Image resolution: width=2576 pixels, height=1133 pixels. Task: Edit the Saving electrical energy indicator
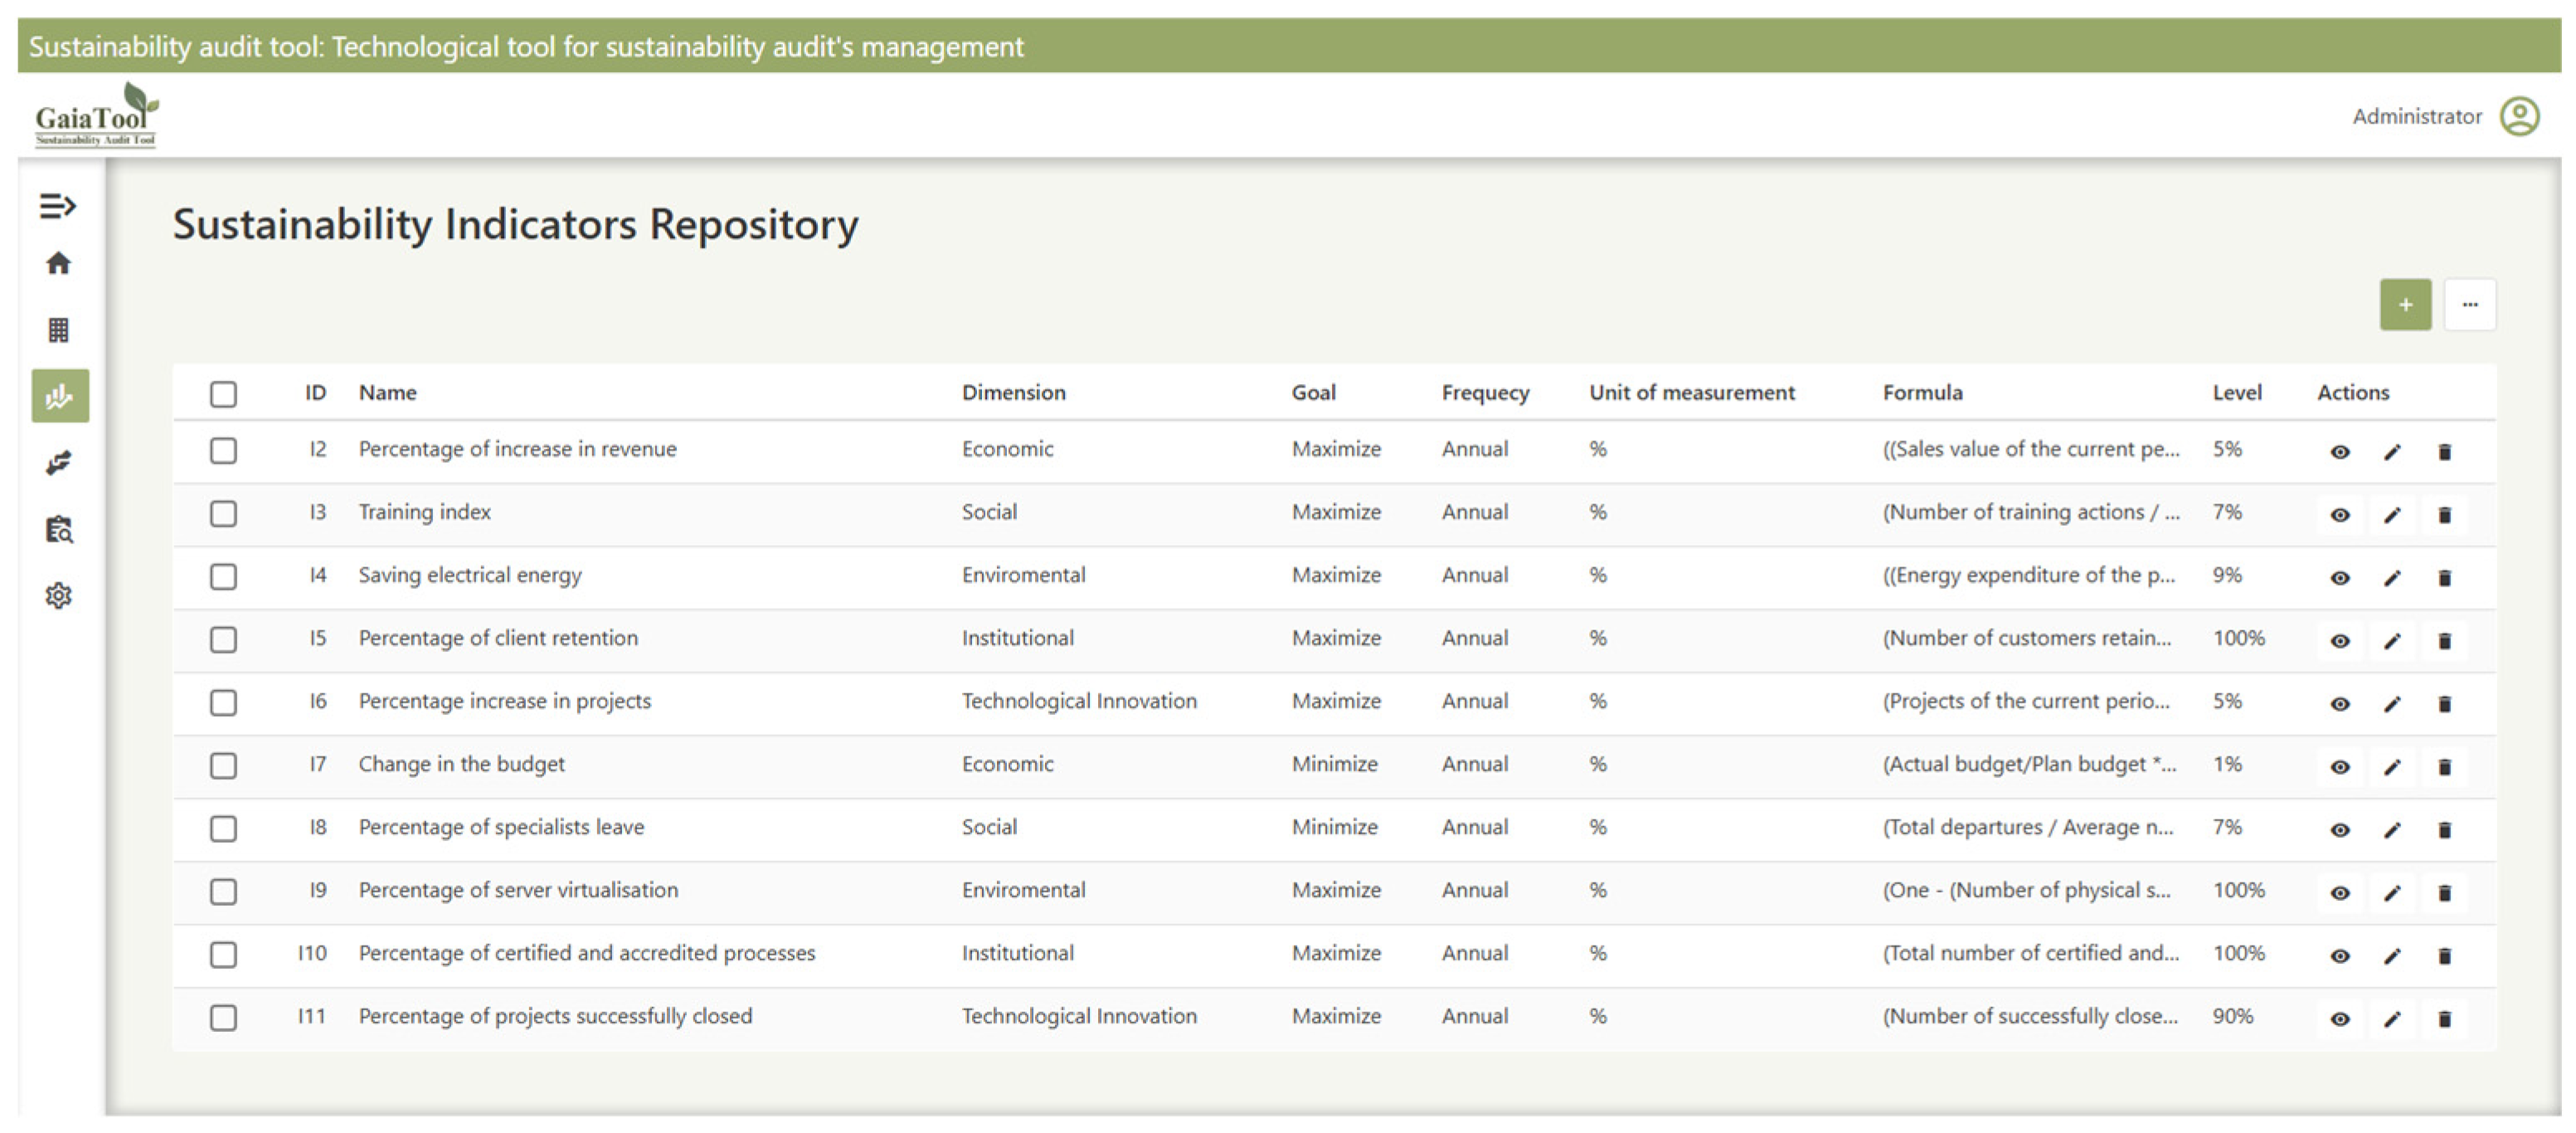tap(2391, 578)
